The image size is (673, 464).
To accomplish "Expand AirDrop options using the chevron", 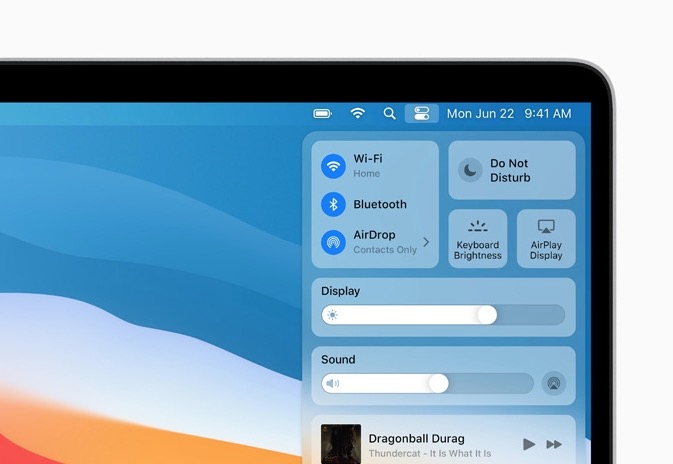I will pos(426,242).
